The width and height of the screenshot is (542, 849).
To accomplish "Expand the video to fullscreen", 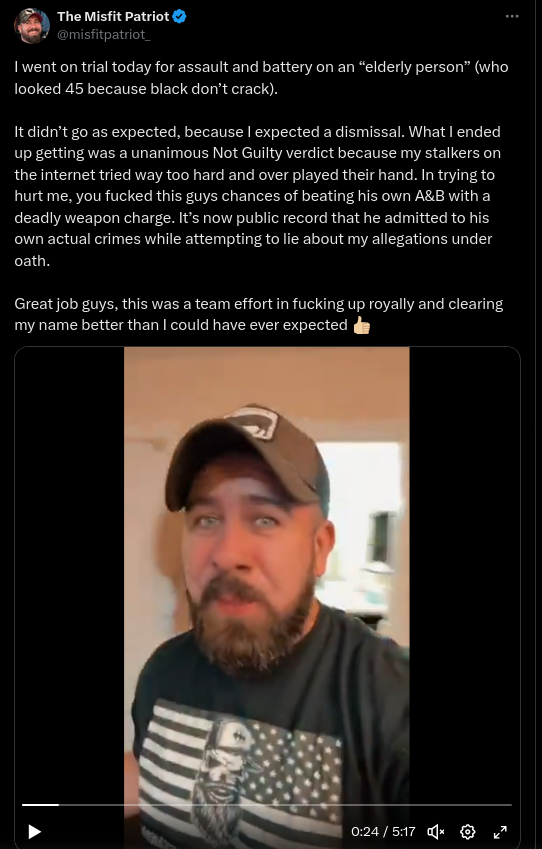I will point(500,831).
